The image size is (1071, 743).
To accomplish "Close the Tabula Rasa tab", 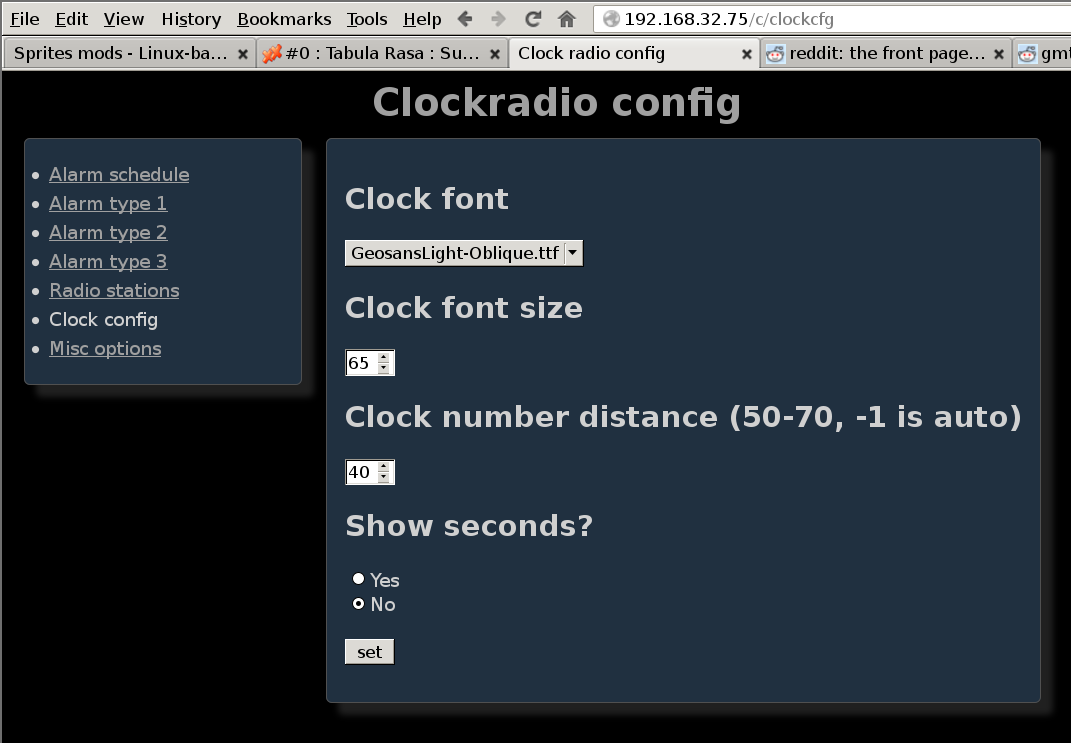I will pyautogui.click(x=495, y=54).
